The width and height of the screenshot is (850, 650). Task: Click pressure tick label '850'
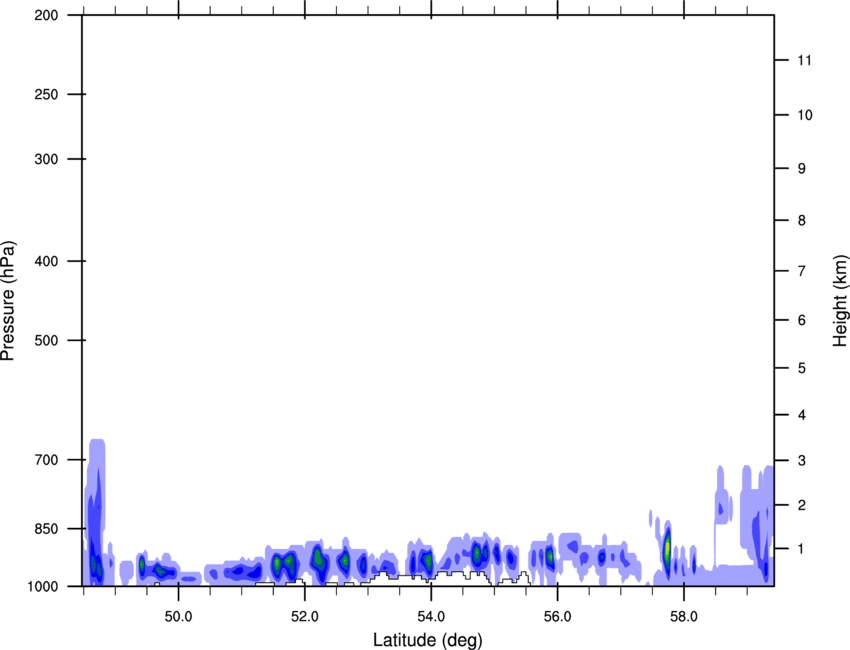46,528
